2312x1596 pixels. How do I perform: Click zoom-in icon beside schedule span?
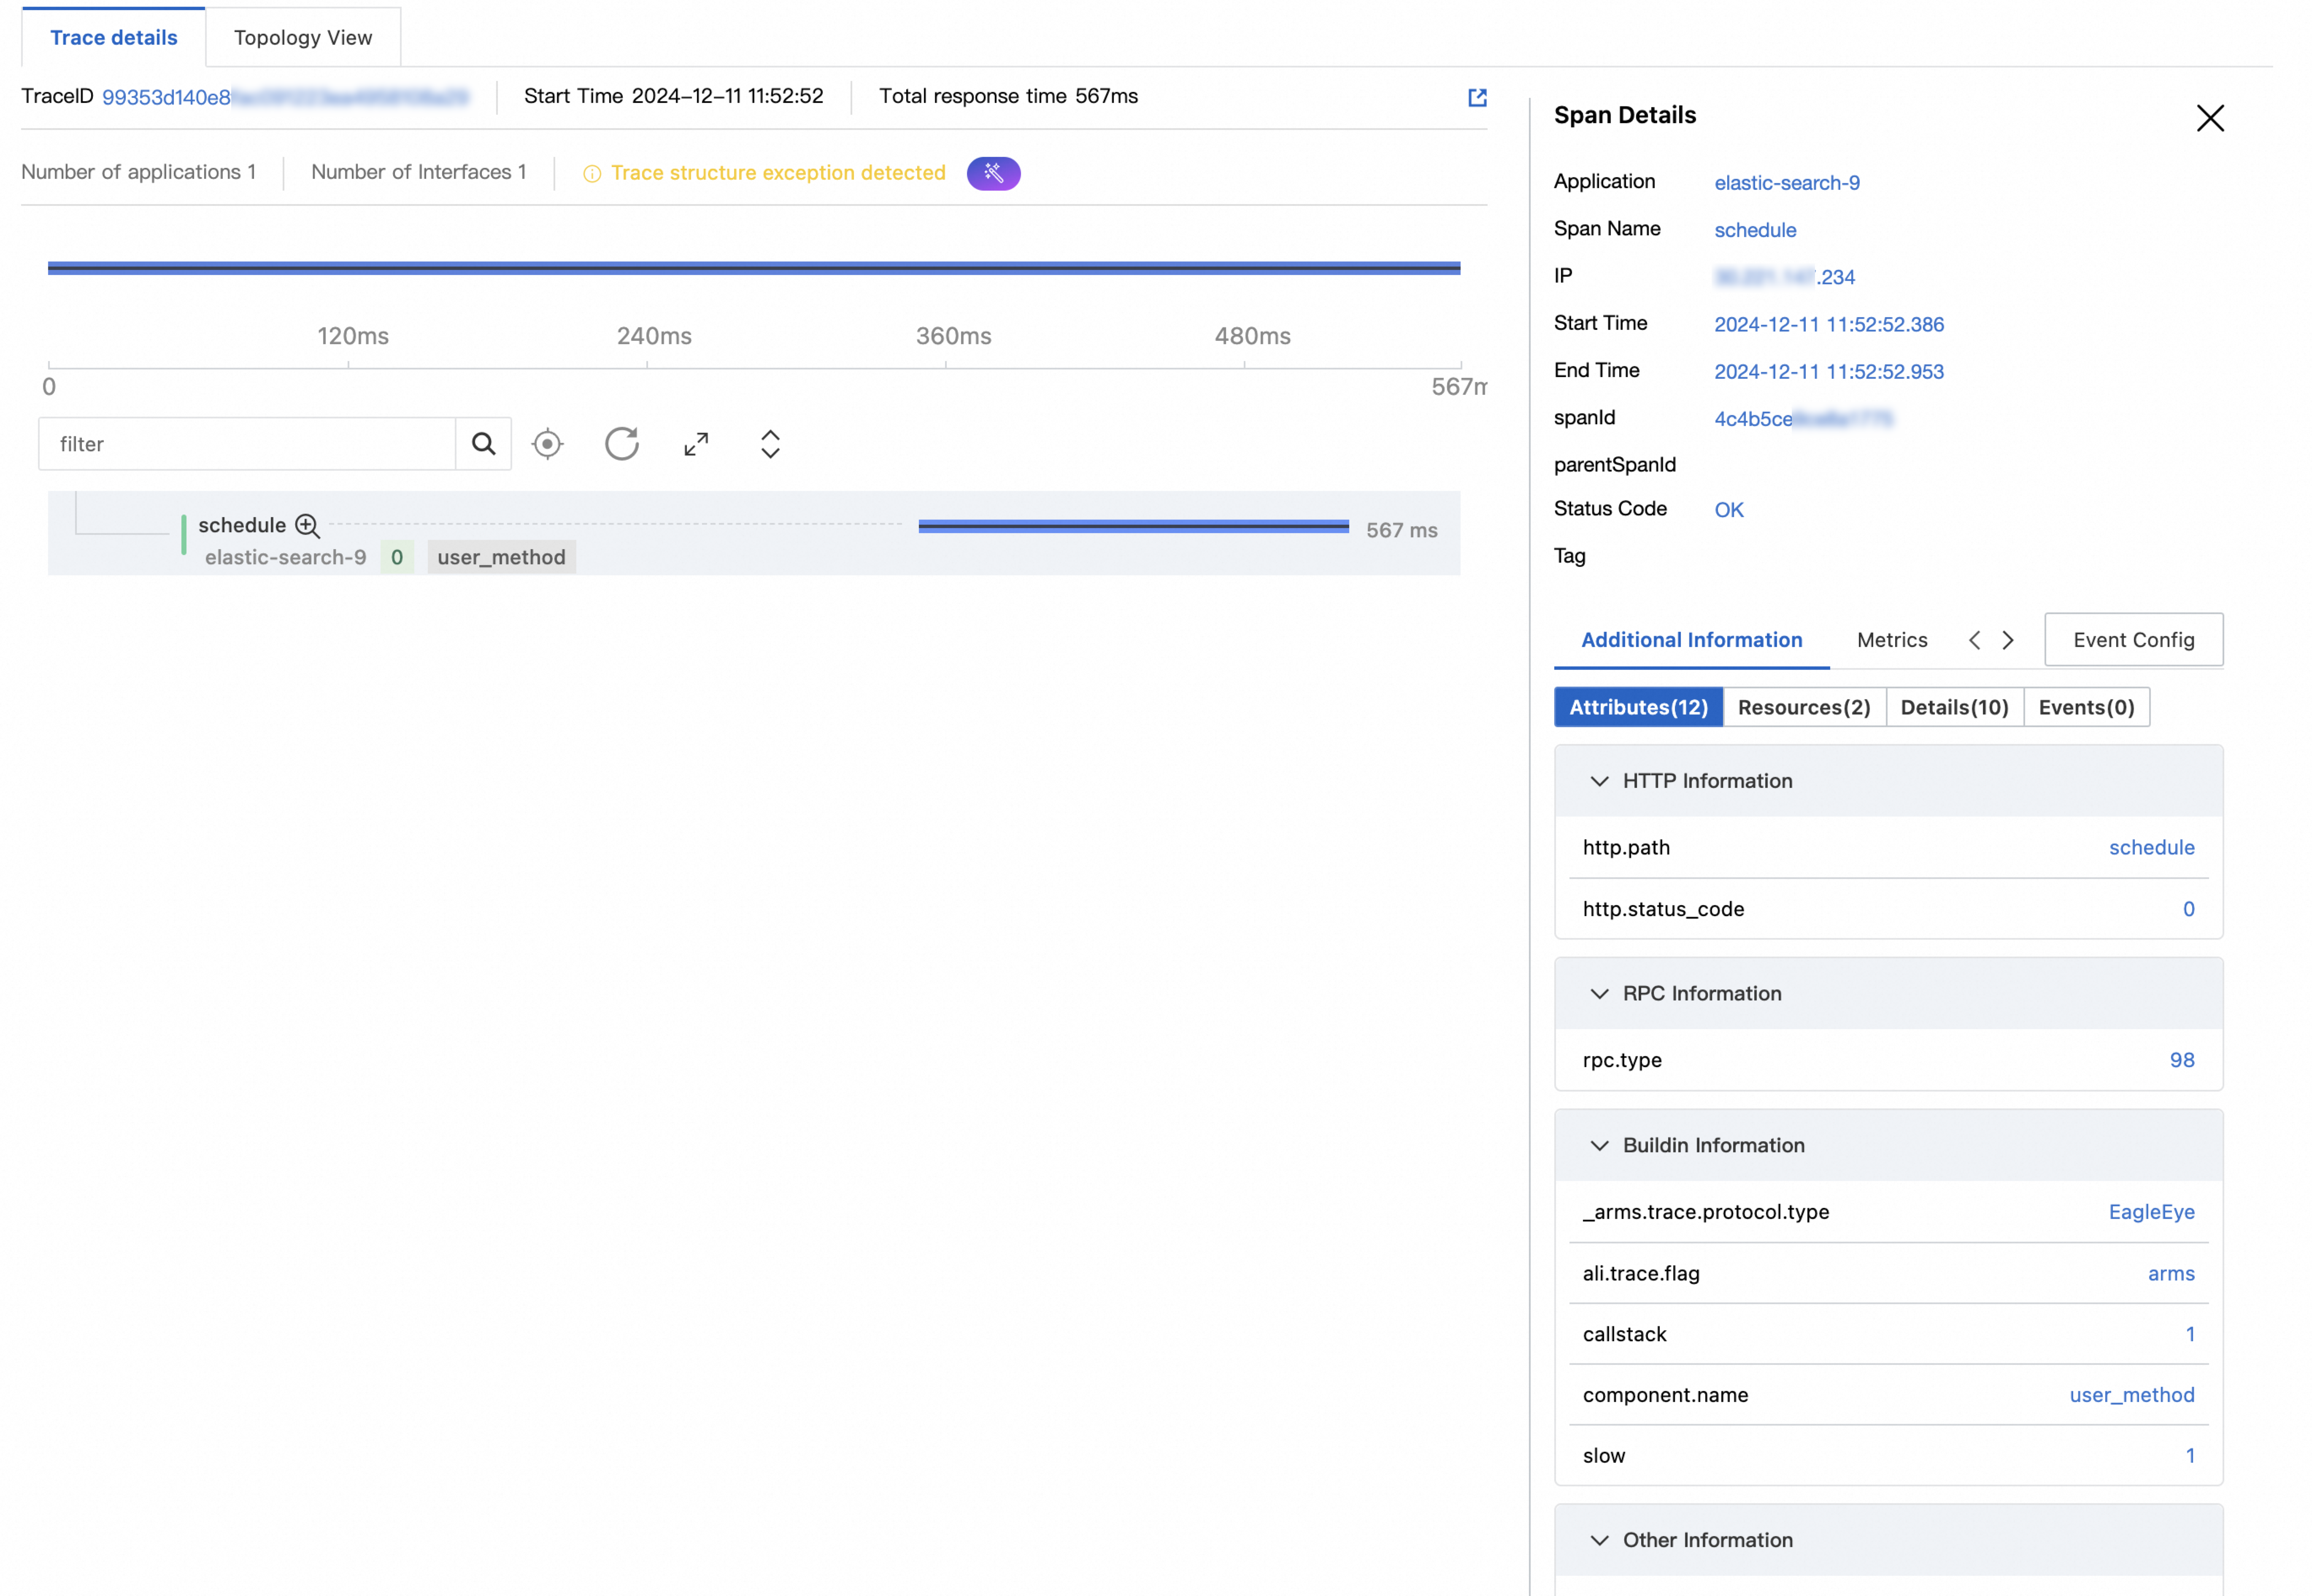[307, 525]
